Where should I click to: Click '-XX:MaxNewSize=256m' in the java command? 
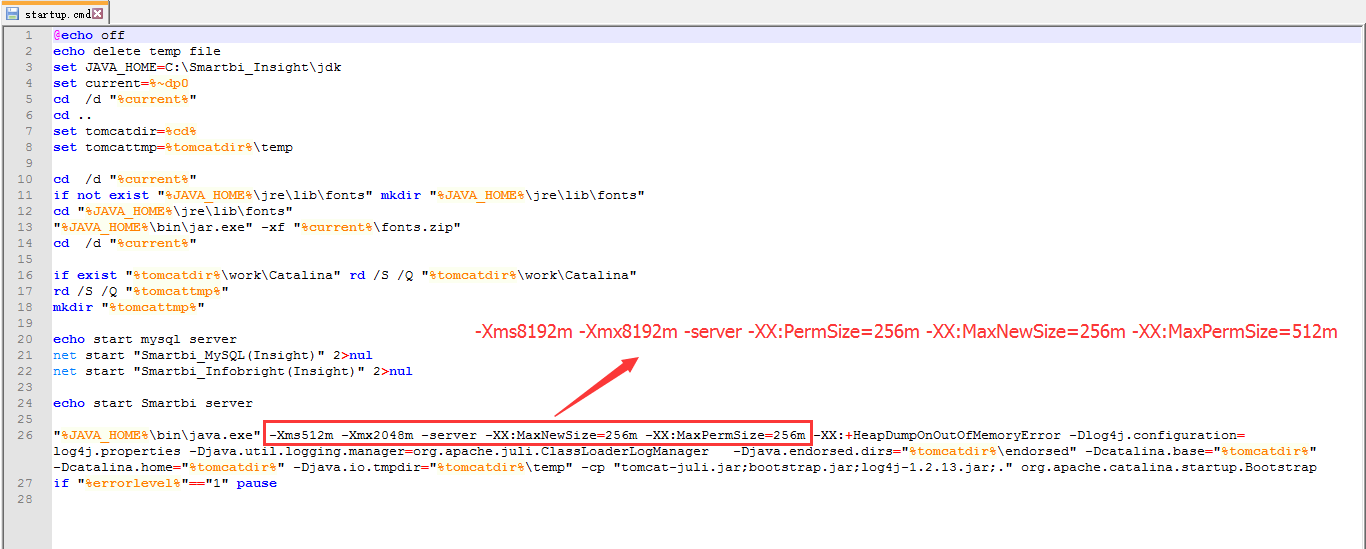coord(561,435)
